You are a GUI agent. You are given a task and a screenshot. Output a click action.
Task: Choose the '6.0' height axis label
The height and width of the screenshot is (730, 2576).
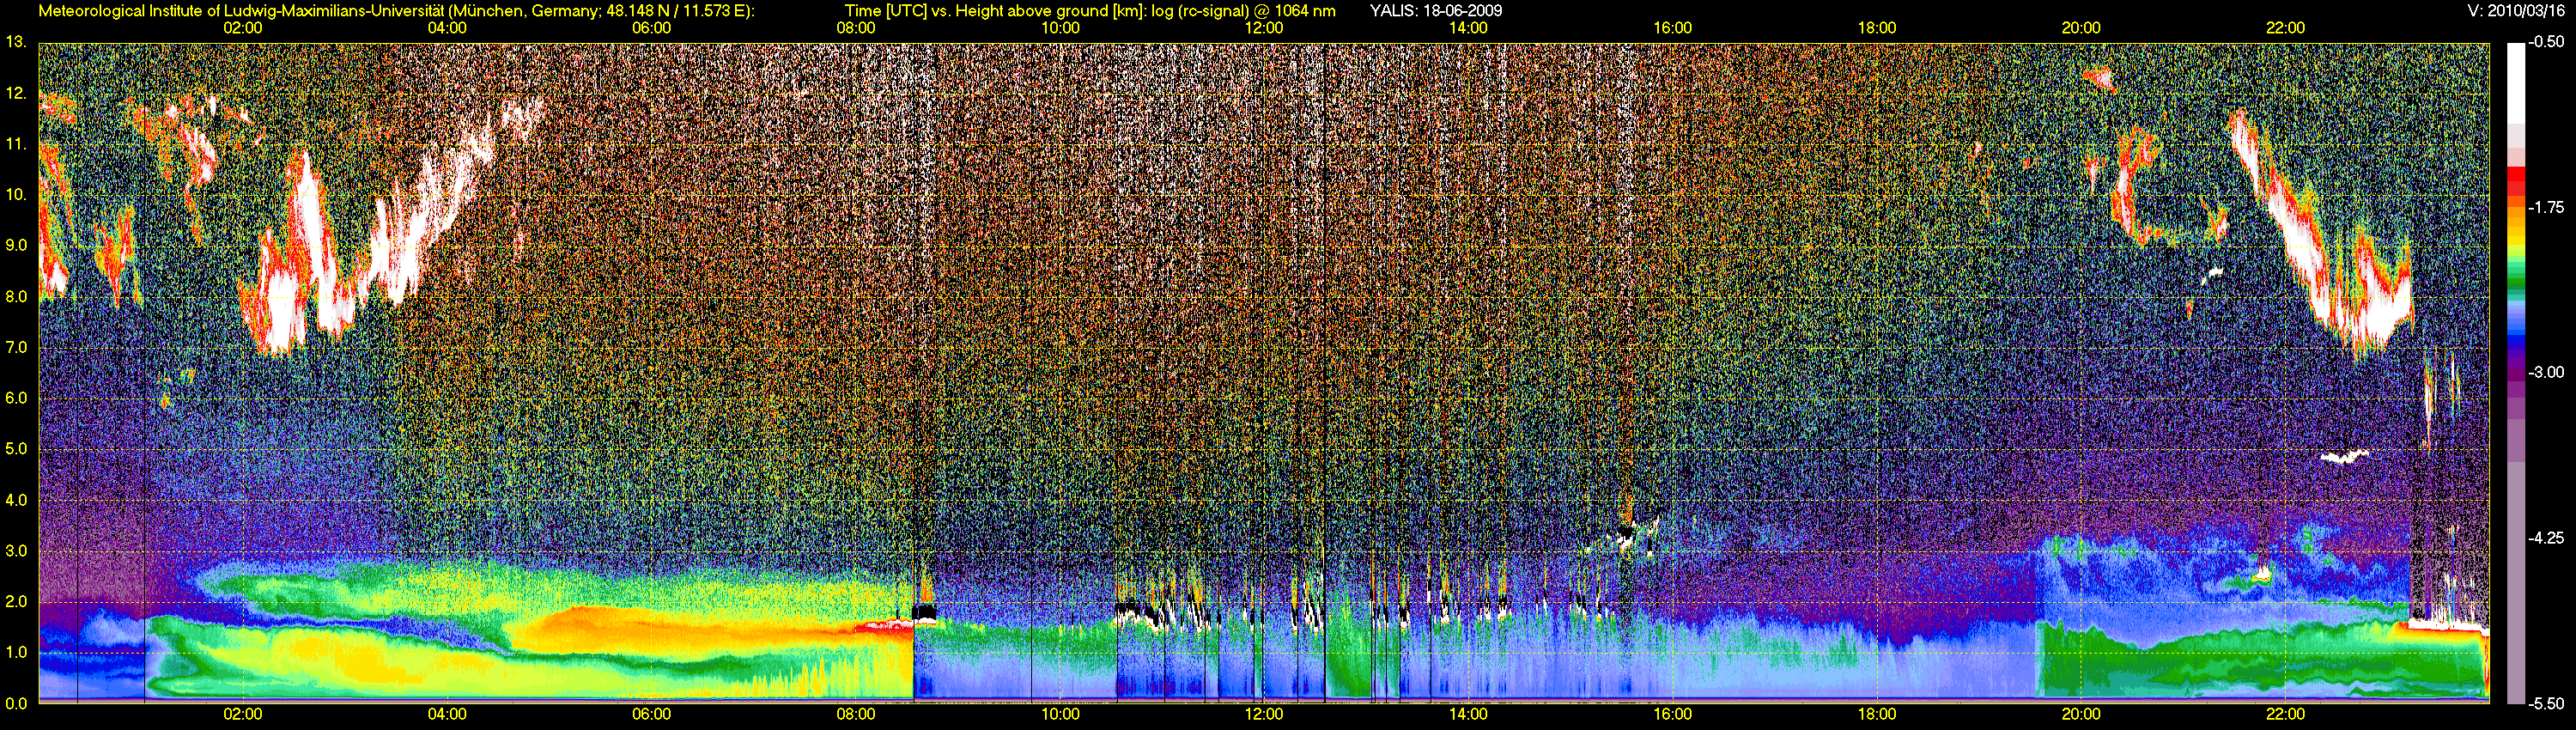16,398
